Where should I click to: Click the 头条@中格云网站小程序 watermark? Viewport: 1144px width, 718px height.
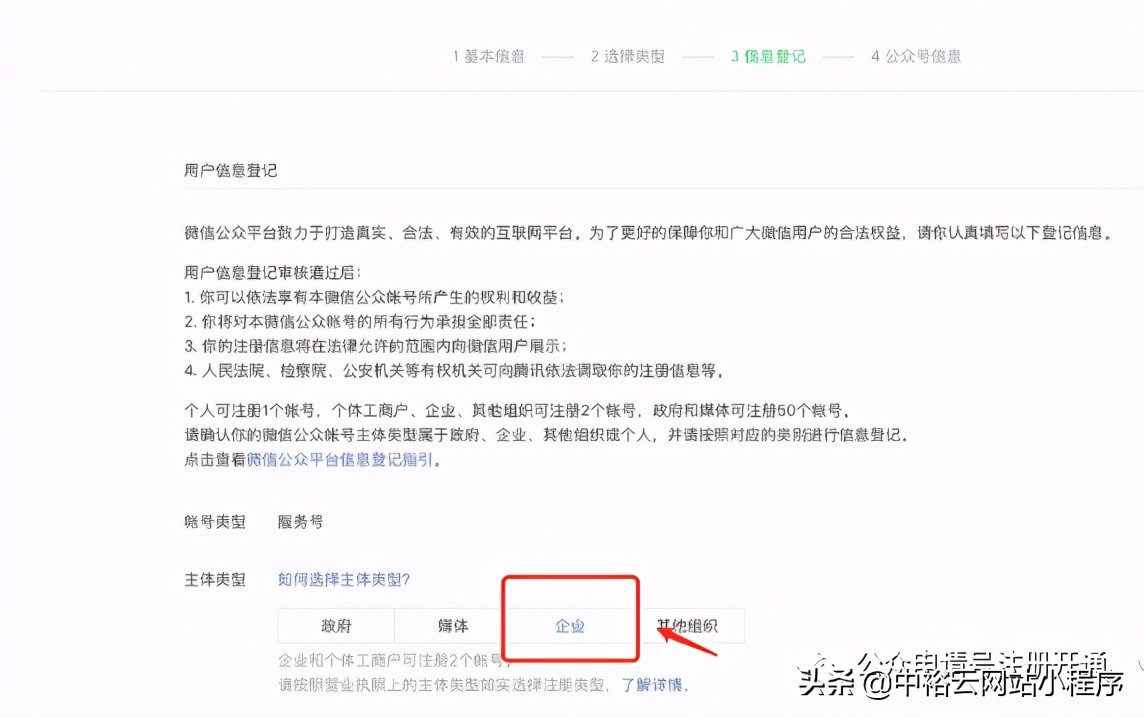[x=961, y=682]
